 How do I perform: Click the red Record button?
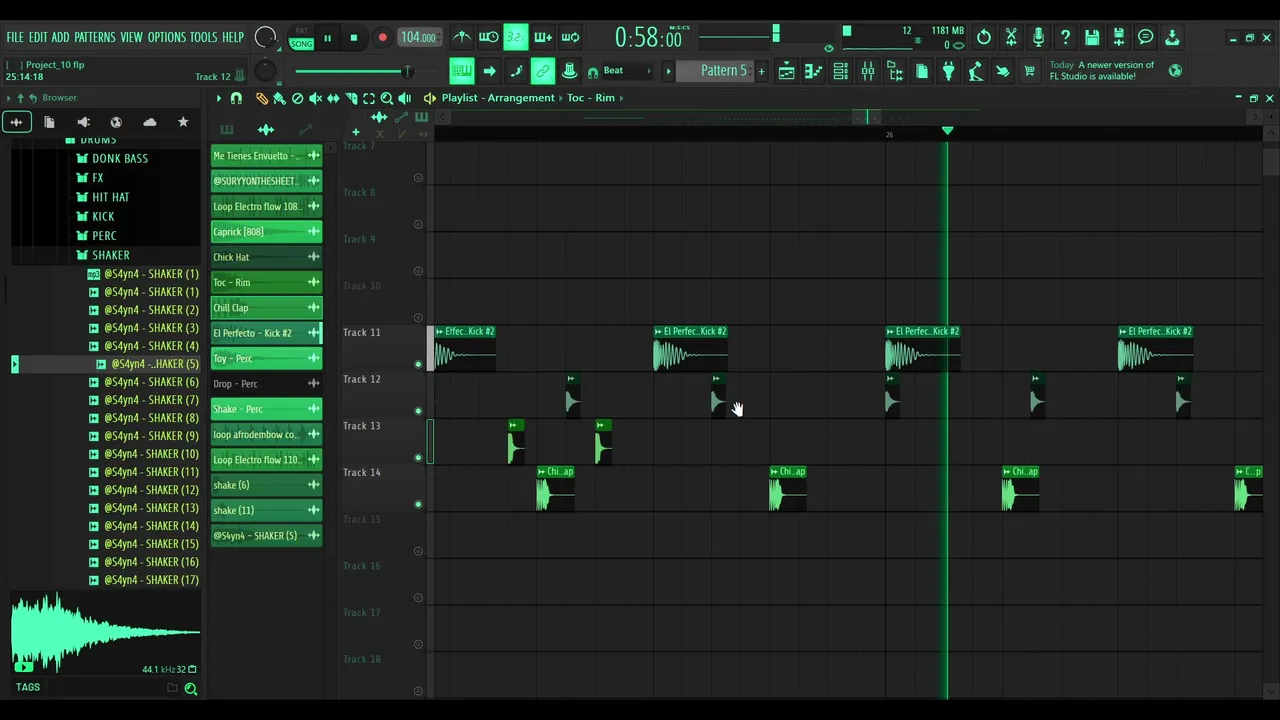[382, 39]
